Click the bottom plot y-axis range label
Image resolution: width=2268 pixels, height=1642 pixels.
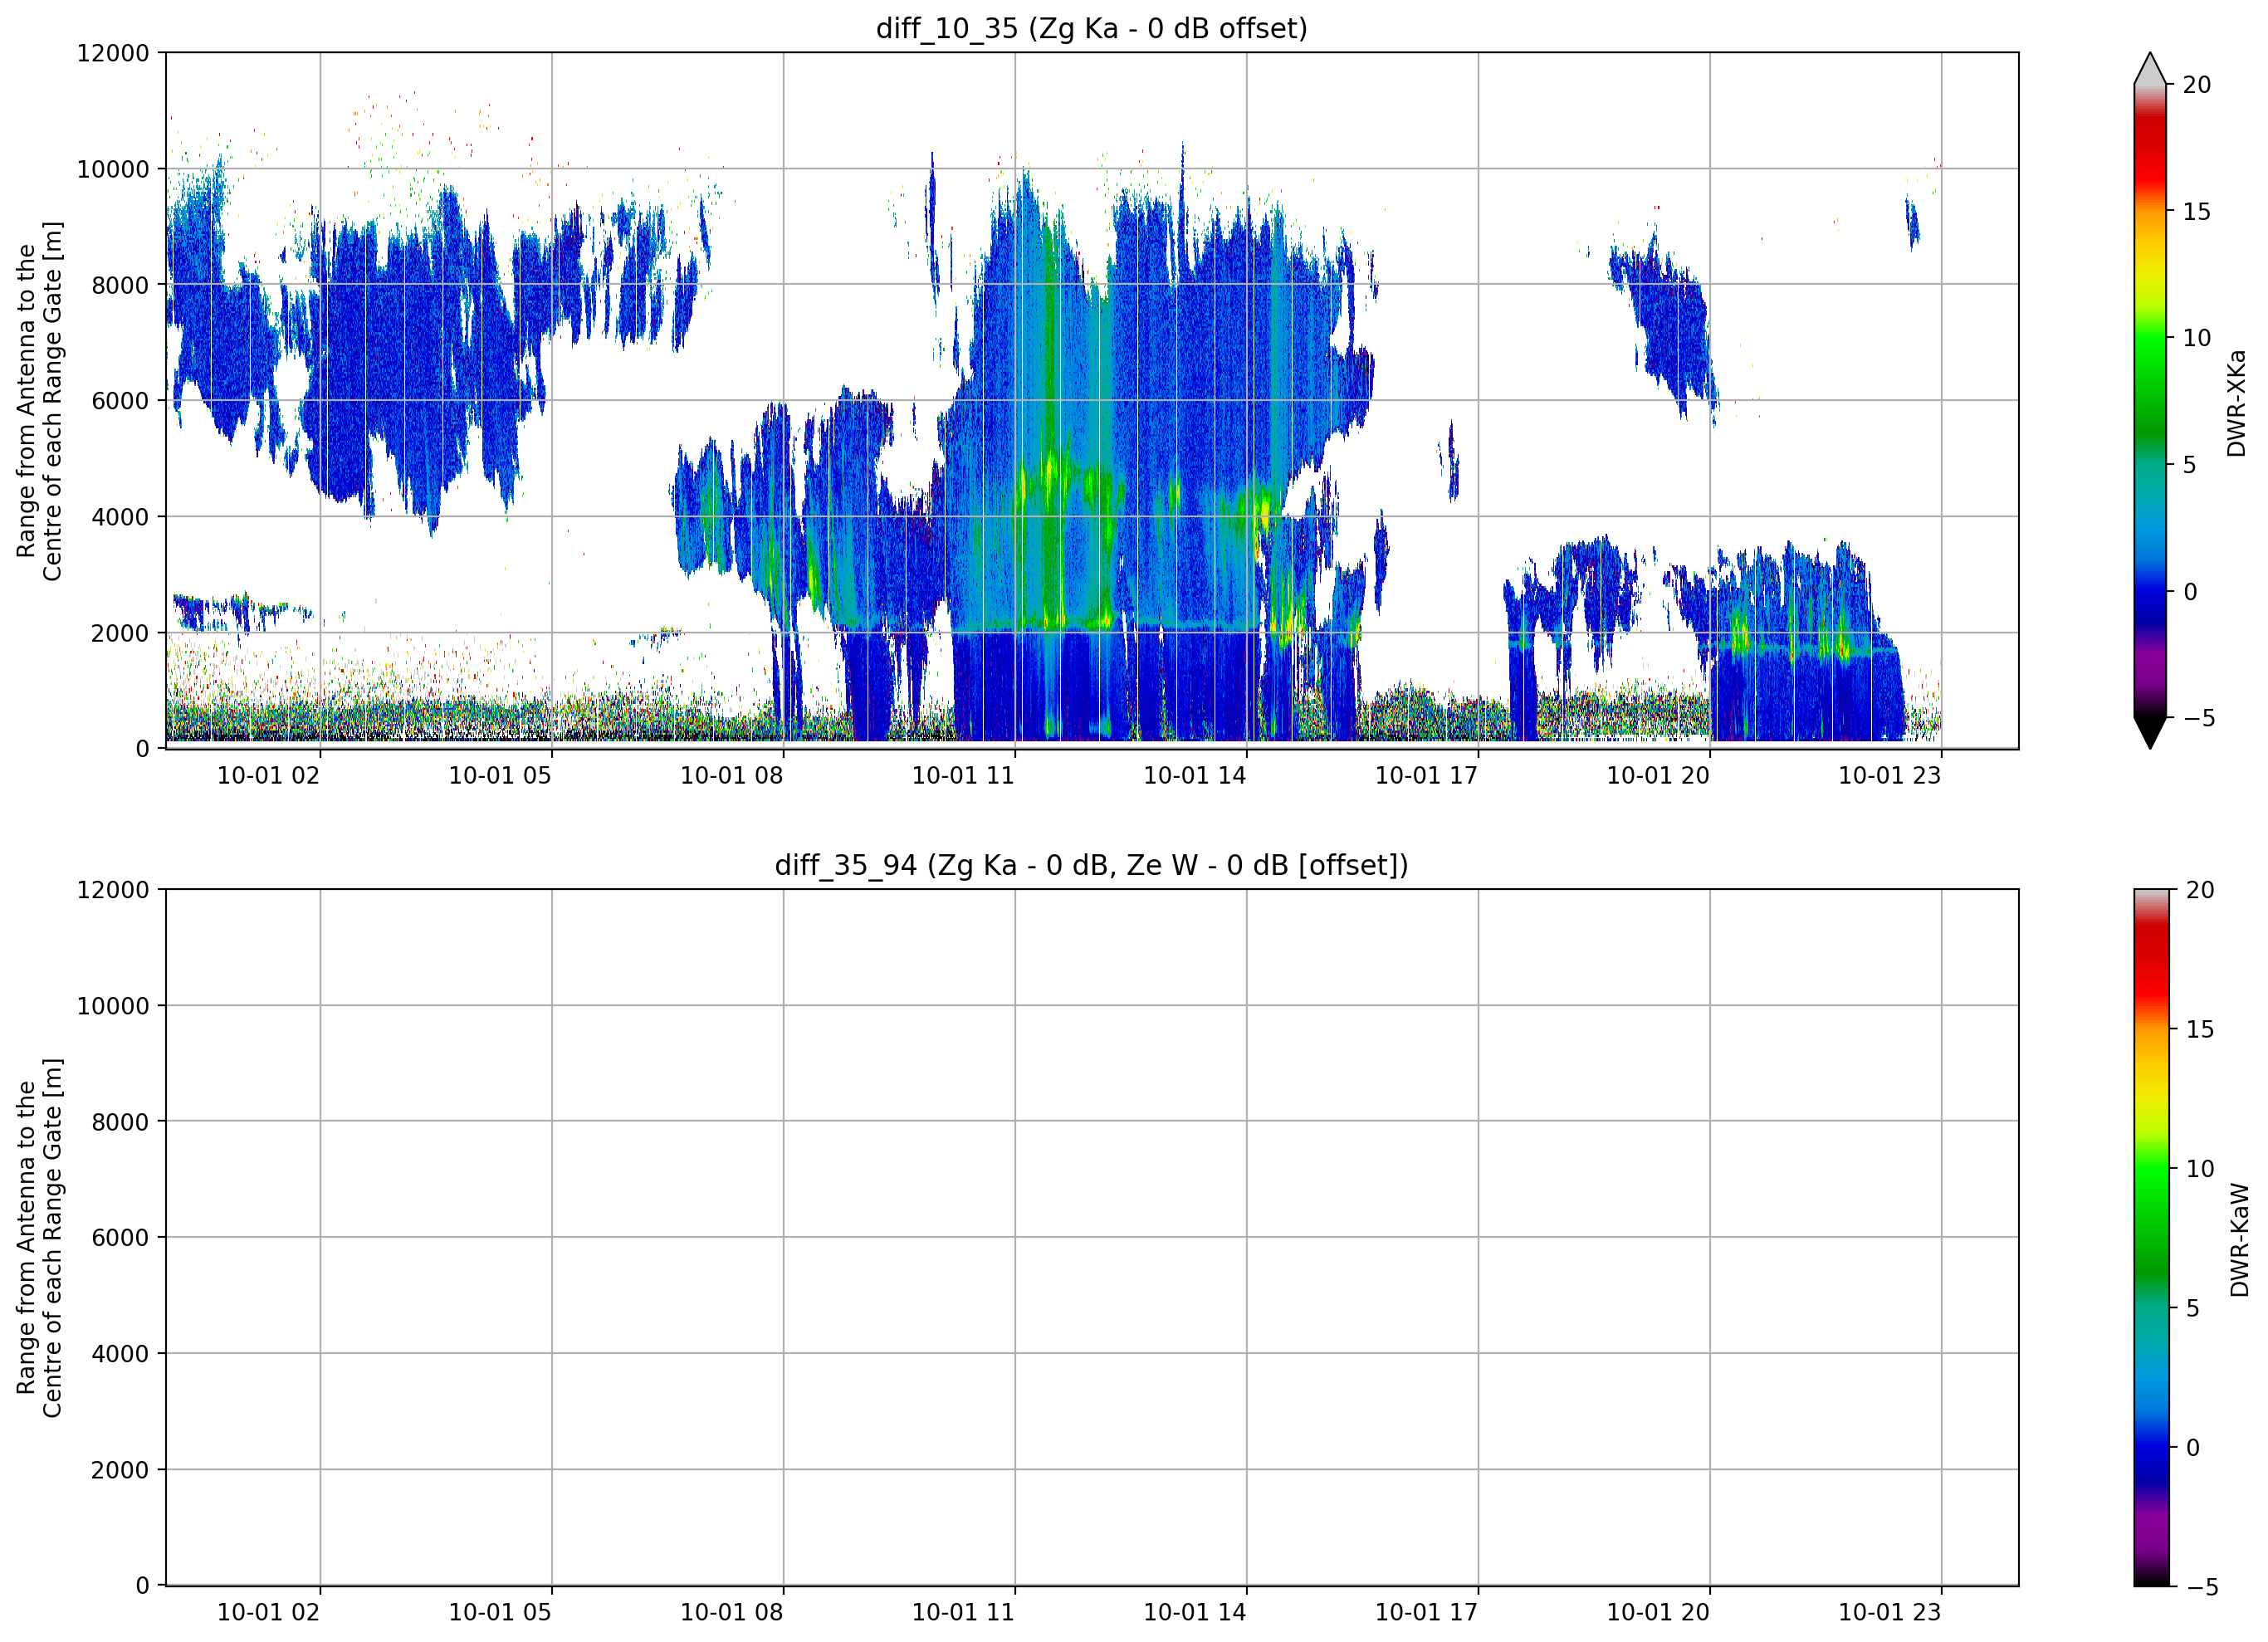point(39,1237)
